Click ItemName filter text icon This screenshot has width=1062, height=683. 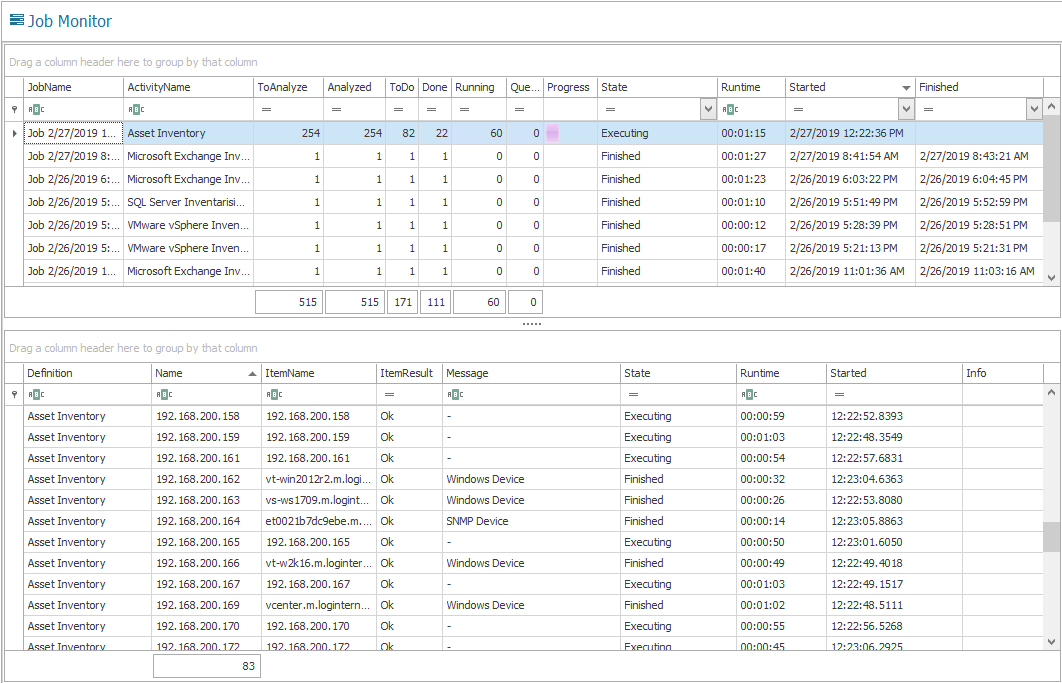point(274,394)
